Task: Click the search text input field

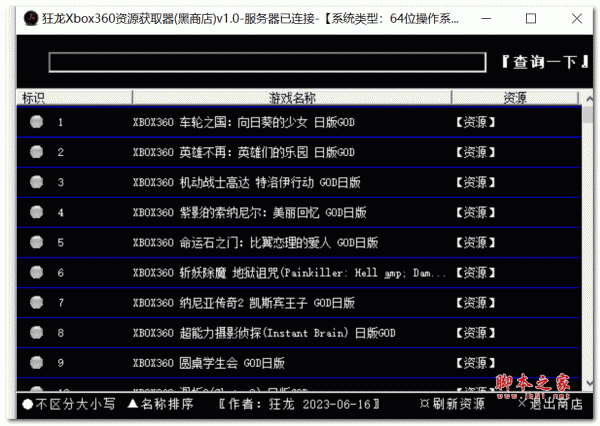Action: [x=270, y=62]
